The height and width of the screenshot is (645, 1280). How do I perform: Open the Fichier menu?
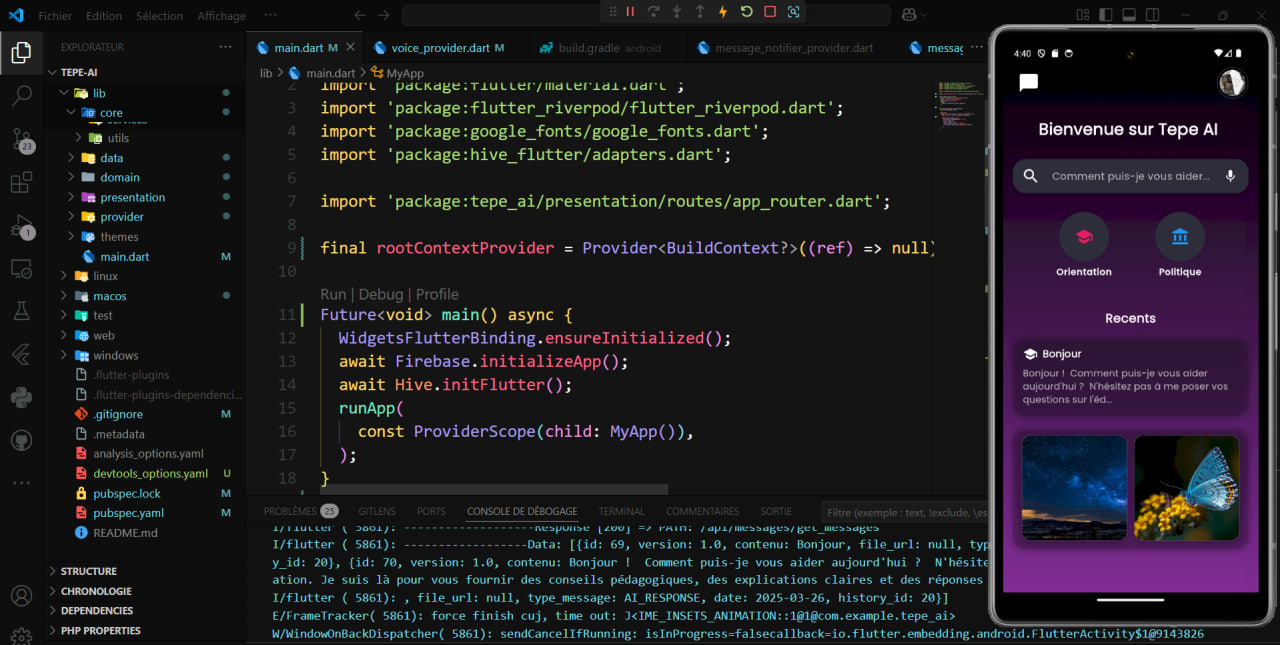click(x=55, y=16)
